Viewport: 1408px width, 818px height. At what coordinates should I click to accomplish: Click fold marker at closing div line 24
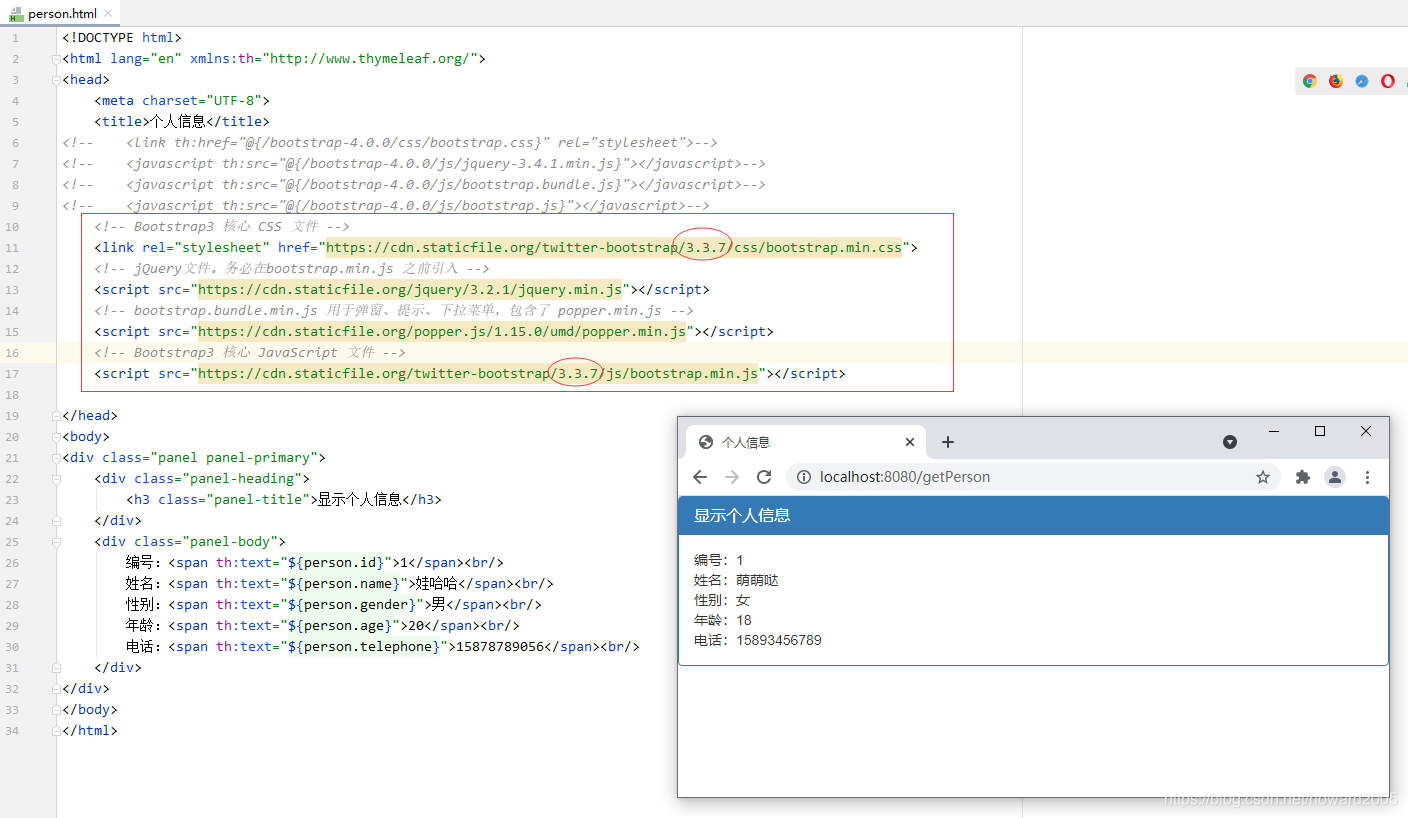pos(57,521)
